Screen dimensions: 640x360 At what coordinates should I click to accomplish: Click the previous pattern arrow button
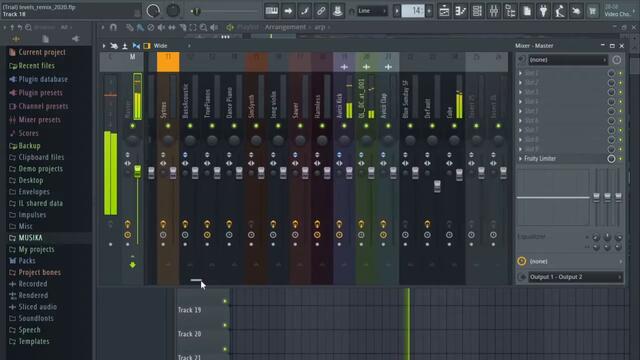(x=396, y=11)
